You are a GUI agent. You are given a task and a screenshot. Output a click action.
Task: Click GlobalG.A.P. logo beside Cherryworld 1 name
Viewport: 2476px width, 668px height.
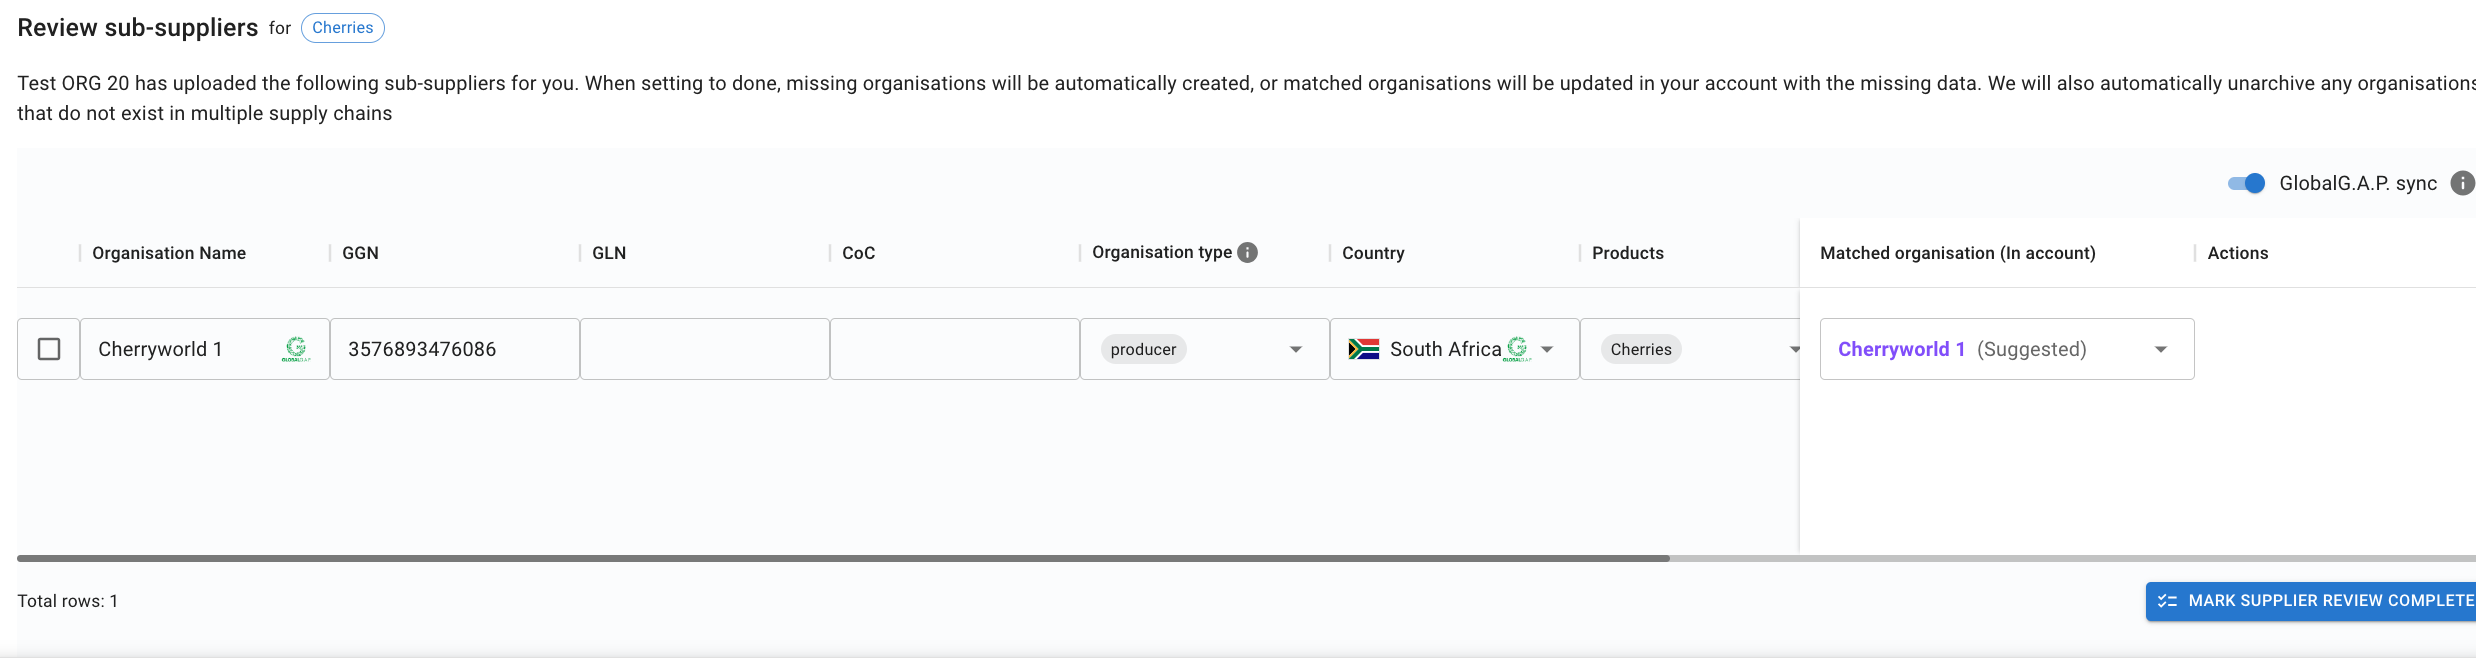[x=296, y=349]
